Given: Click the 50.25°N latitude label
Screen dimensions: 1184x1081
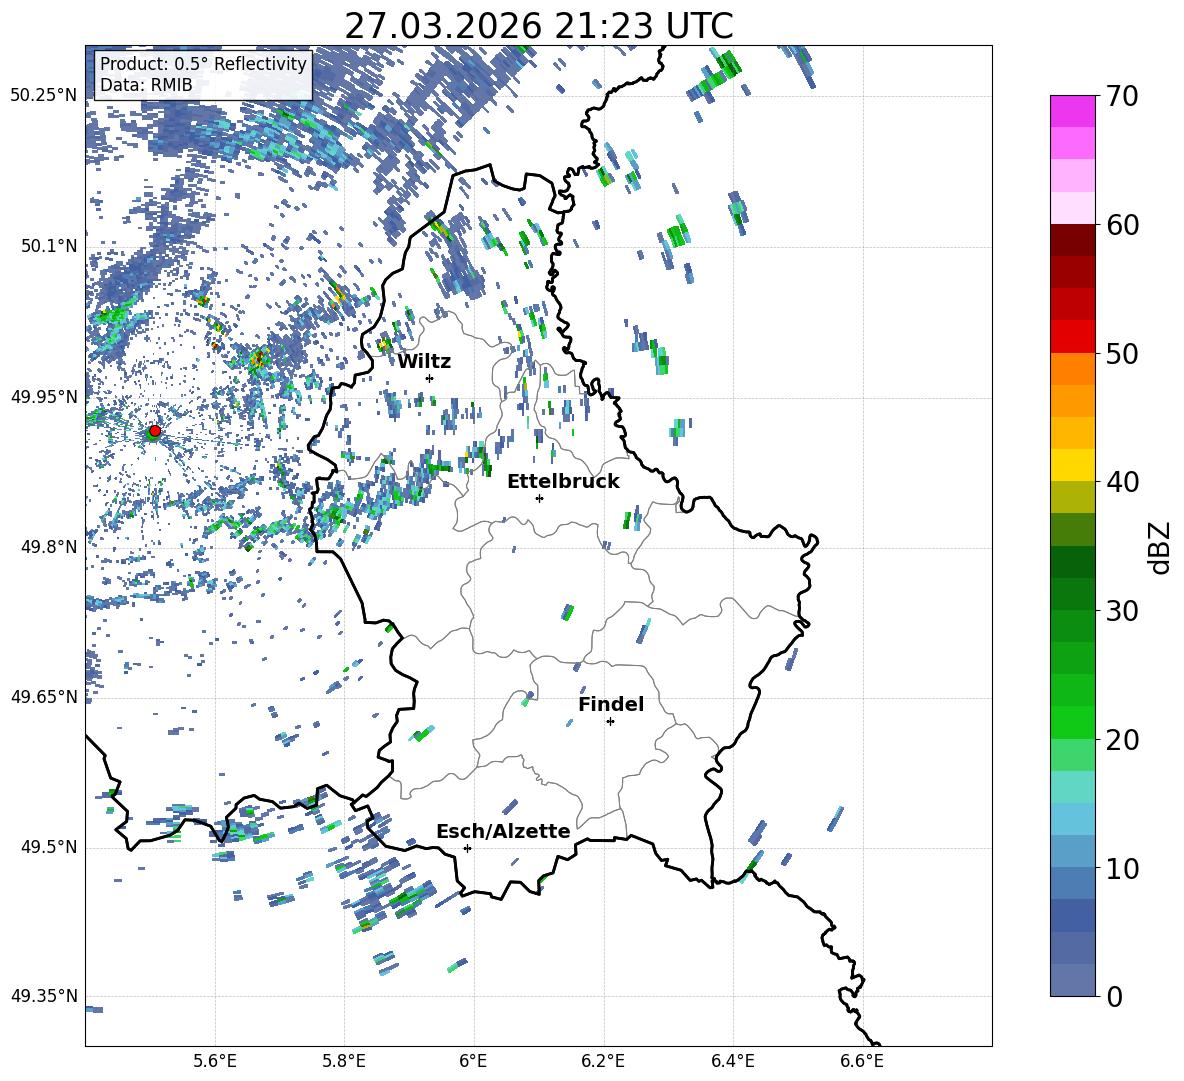Looking at the screenshot, I should point(44,96).
